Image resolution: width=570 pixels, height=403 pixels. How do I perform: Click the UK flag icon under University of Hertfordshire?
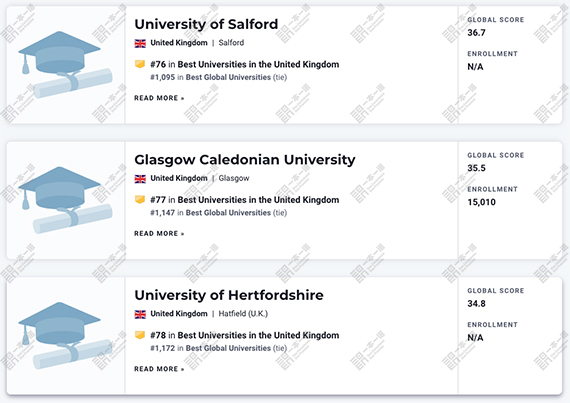[x=140, y=314]
